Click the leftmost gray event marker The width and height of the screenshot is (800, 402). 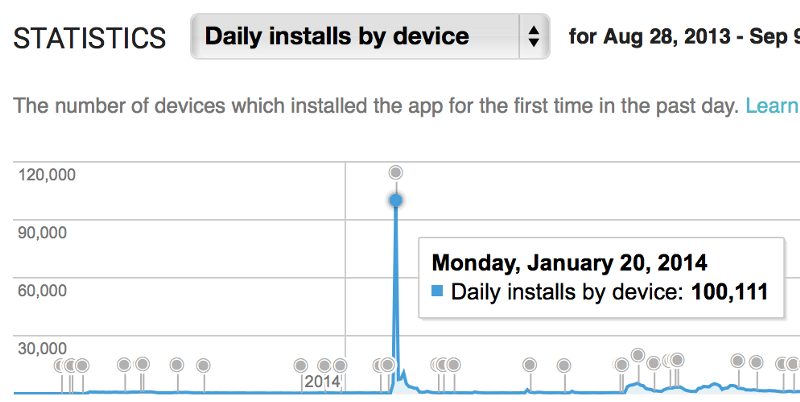pyautogui.click(x=61, y=365)
